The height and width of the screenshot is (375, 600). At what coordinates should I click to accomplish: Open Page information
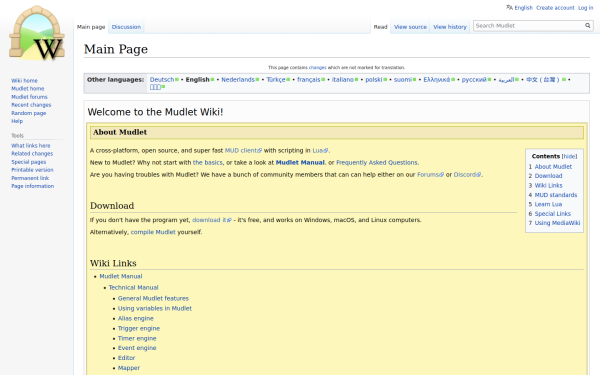pyautogui.click(x=33, y=186)
